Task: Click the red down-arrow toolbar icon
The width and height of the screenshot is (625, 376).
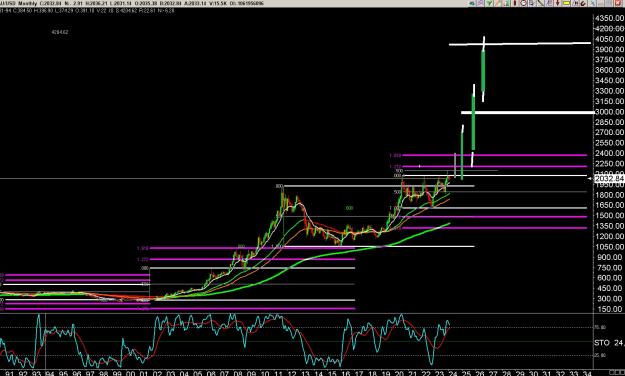Action: (557, 3)
